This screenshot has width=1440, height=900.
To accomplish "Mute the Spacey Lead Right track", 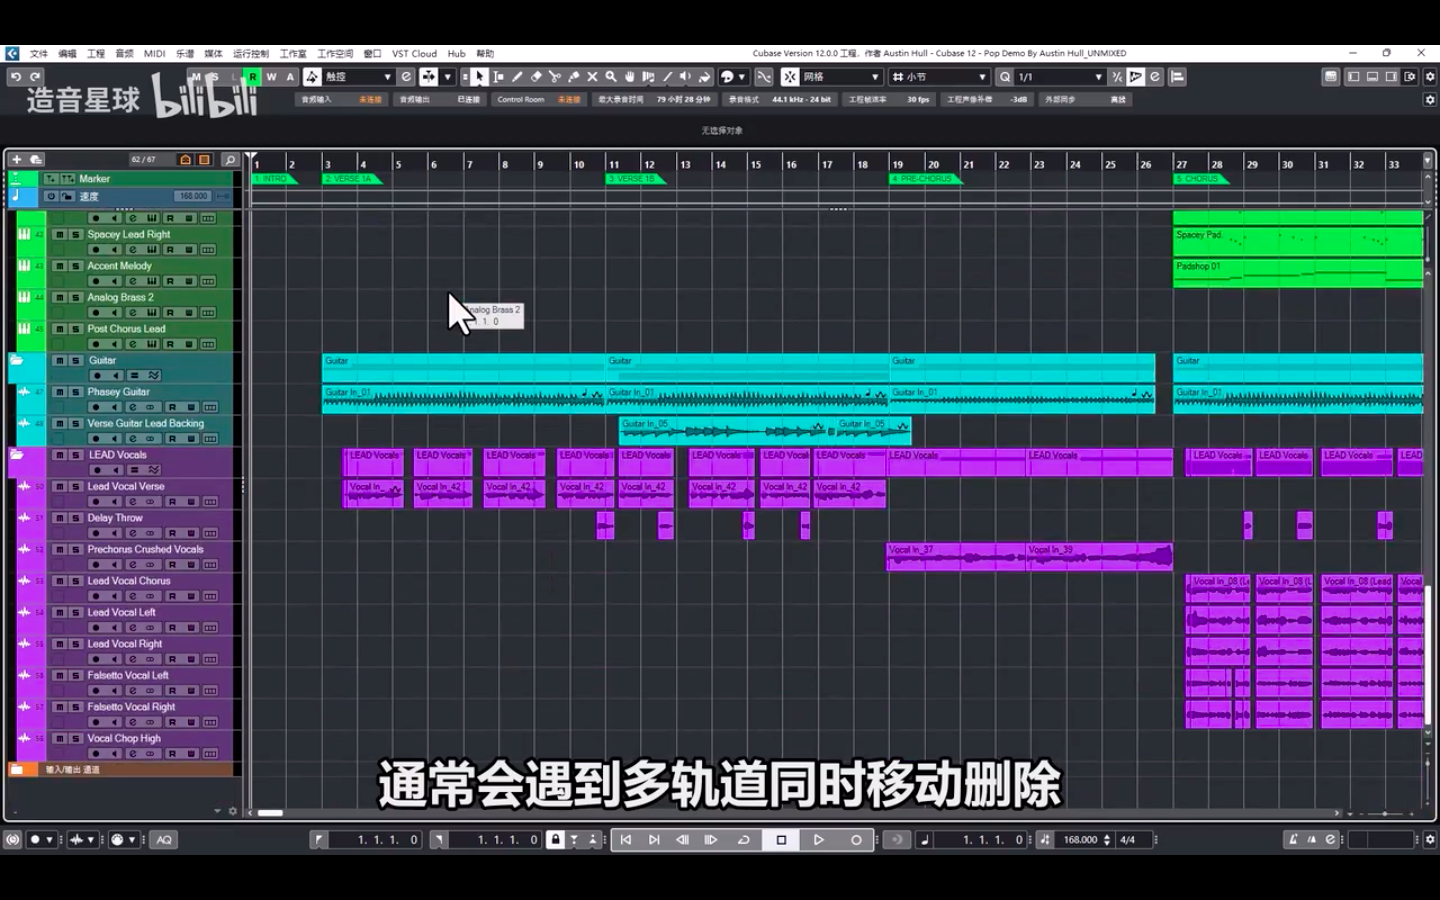I will tap(59, 235).
